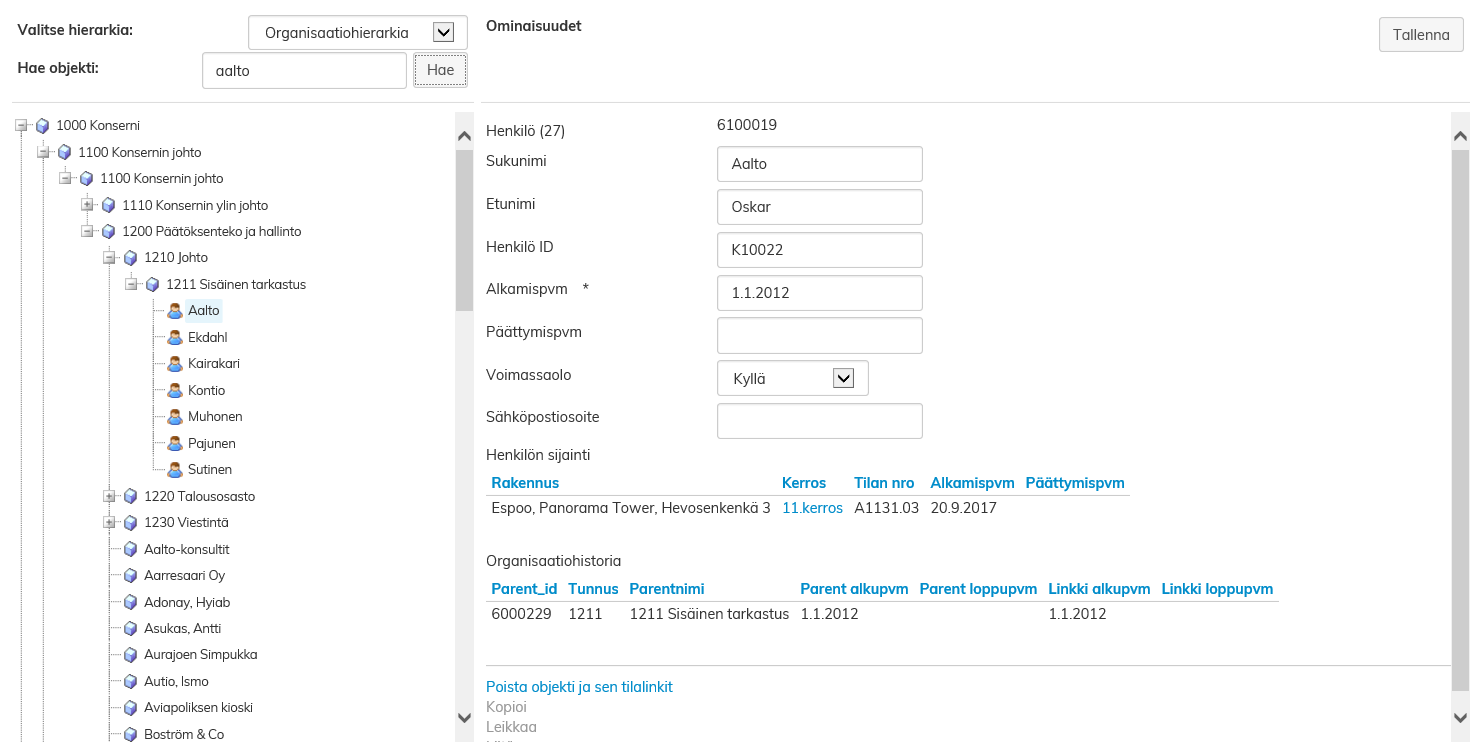The image size is (1472, 744).
Task: Expand the 1220 Talousosasto tree node
Action: [x=109, y=496]
